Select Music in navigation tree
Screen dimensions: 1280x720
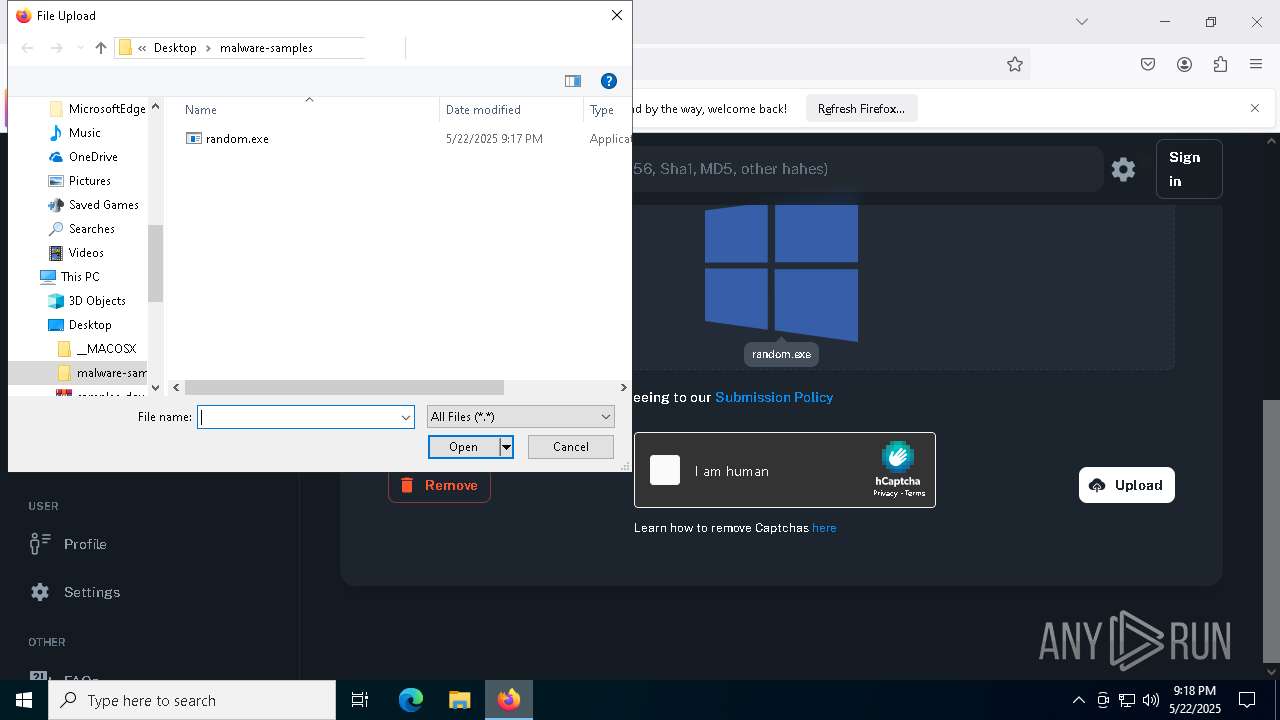[x=84, y=133]
